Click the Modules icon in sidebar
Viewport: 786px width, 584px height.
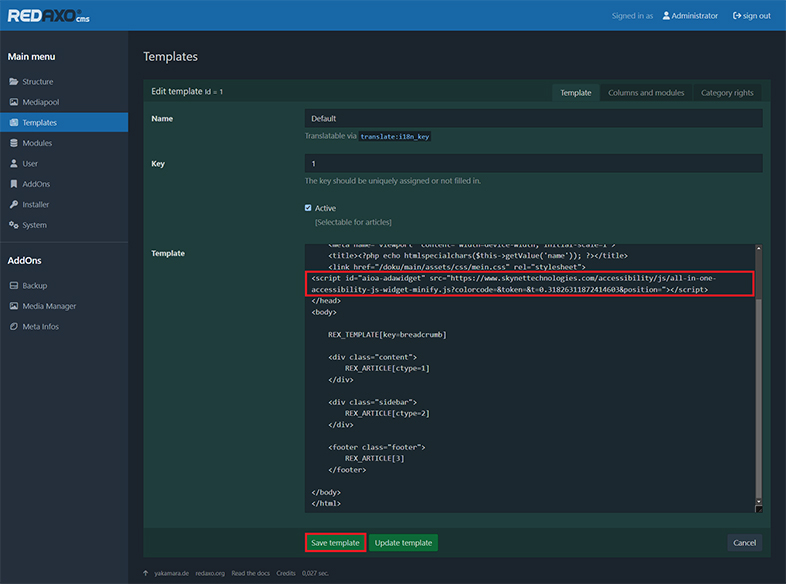pos(14,143)
